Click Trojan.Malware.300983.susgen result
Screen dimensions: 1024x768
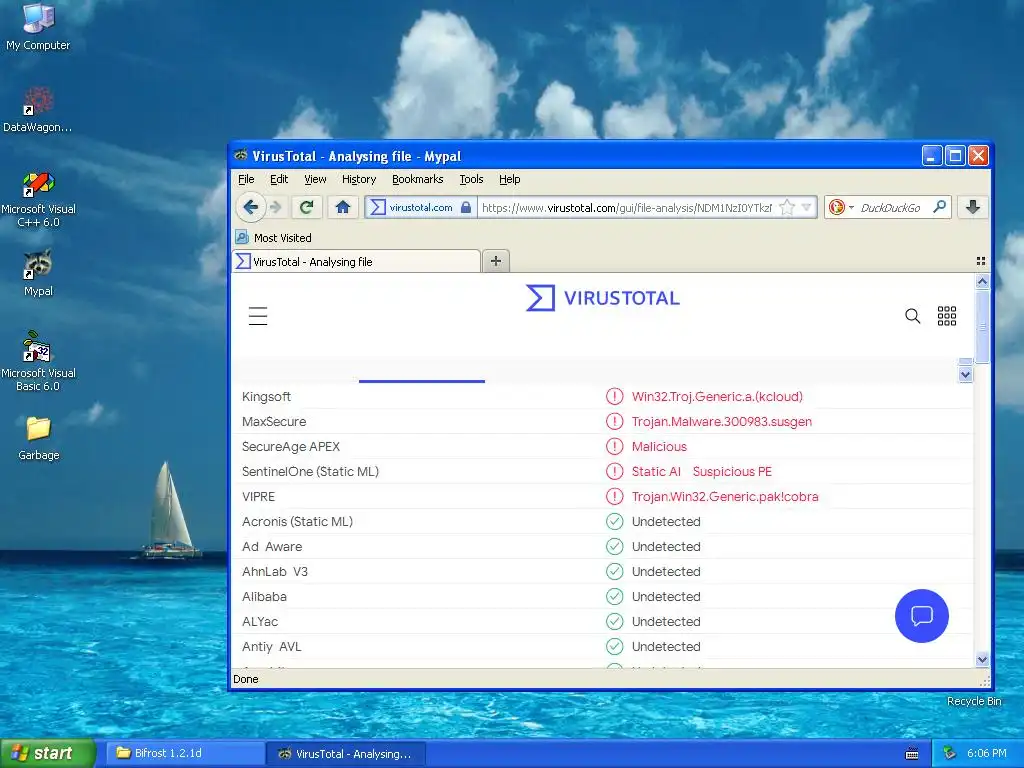point(722,421)
